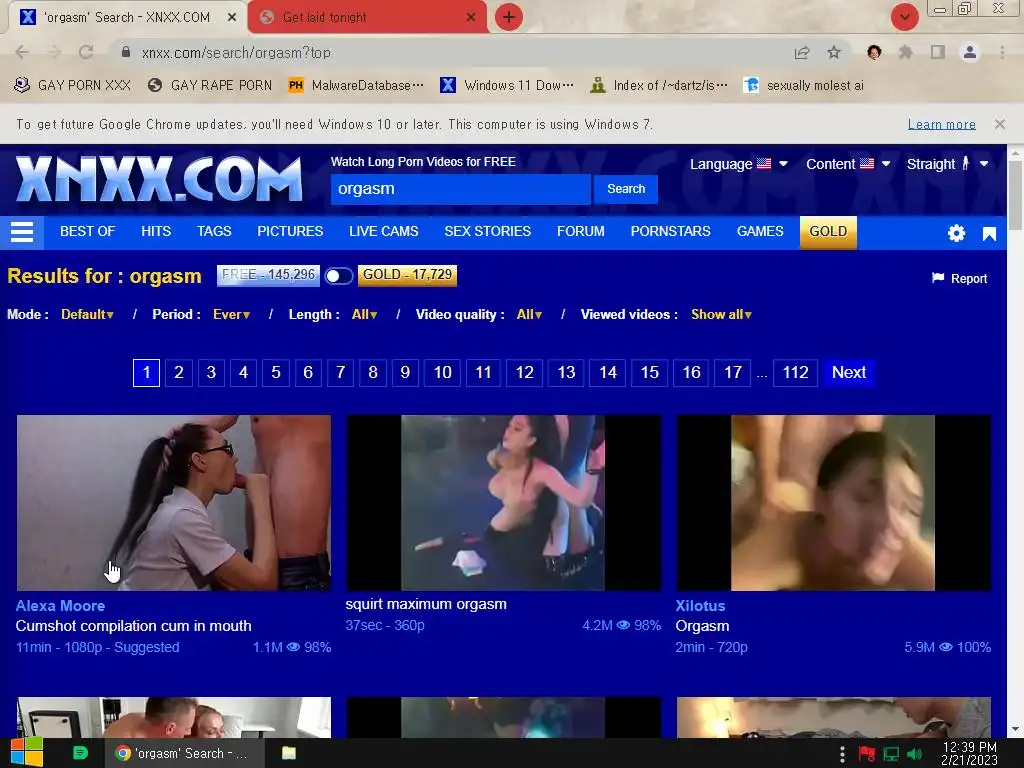Go to results page 2
This screenshot has height=768, width=1024.
point(178,372)
